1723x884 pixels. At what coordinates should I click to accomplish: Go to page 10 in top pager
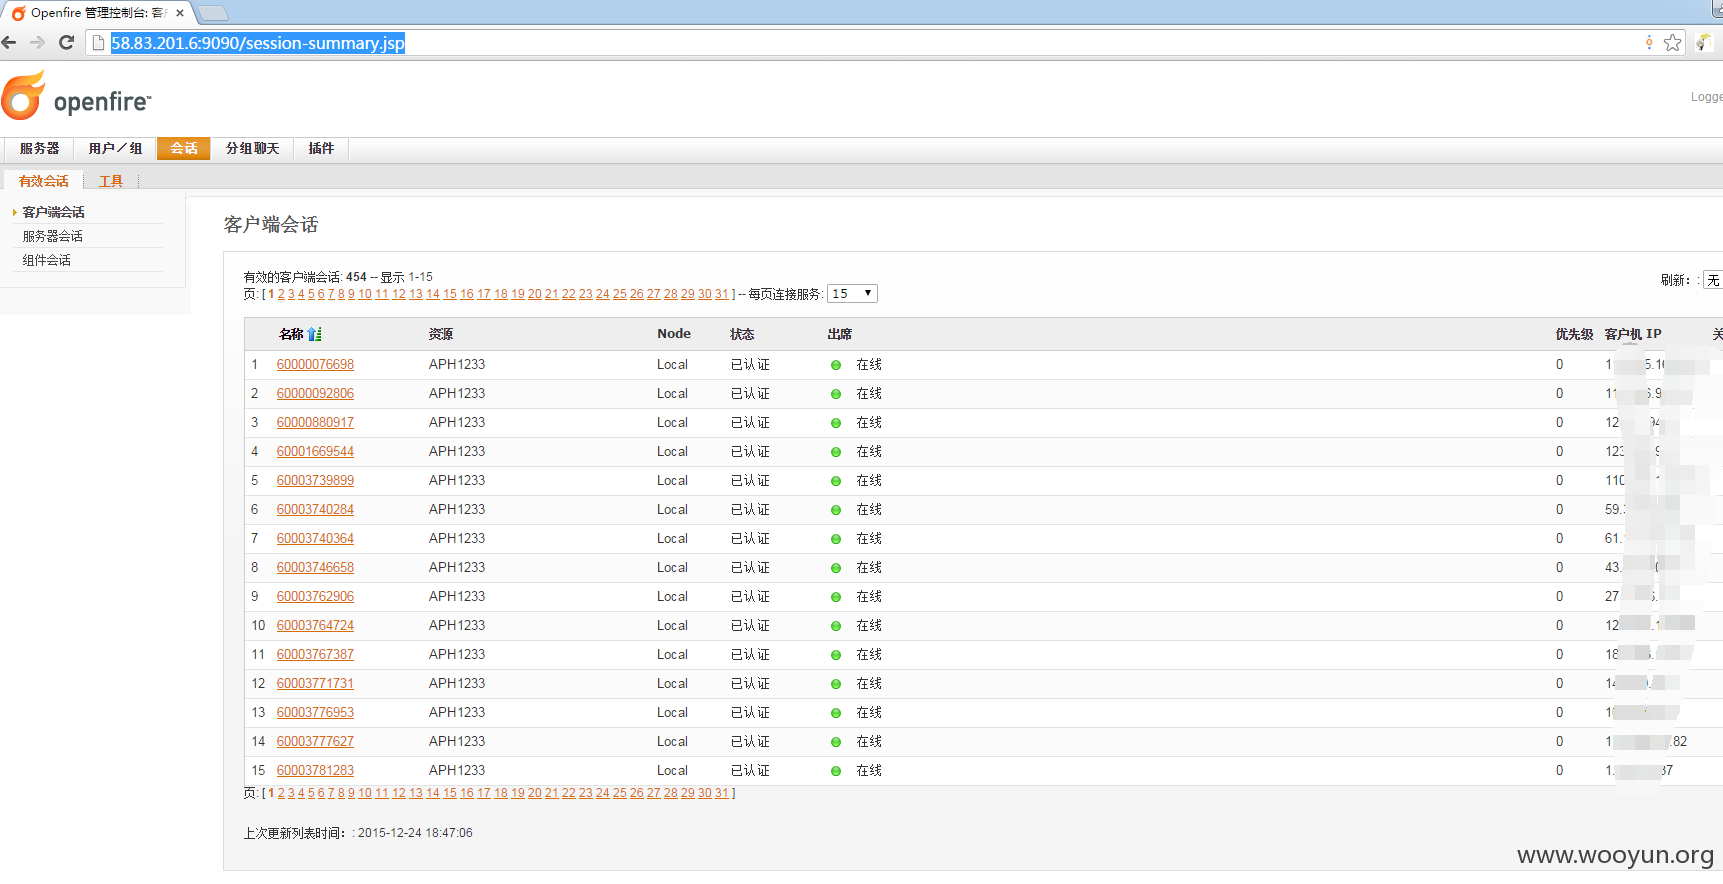[365, 294]
